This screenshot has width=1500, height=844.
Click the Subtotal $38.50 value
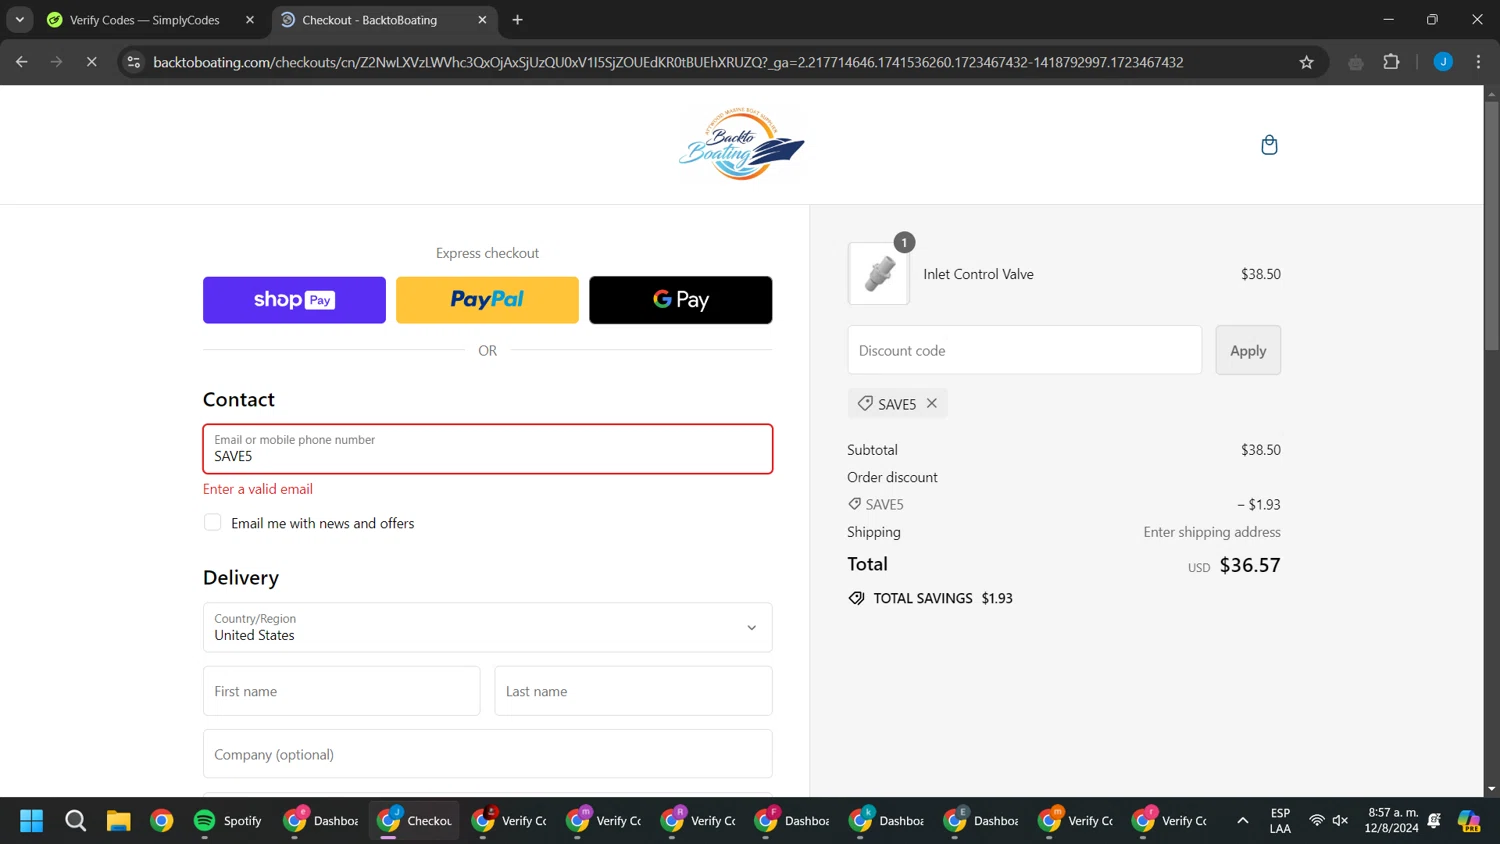click(x=1261, y=450)
